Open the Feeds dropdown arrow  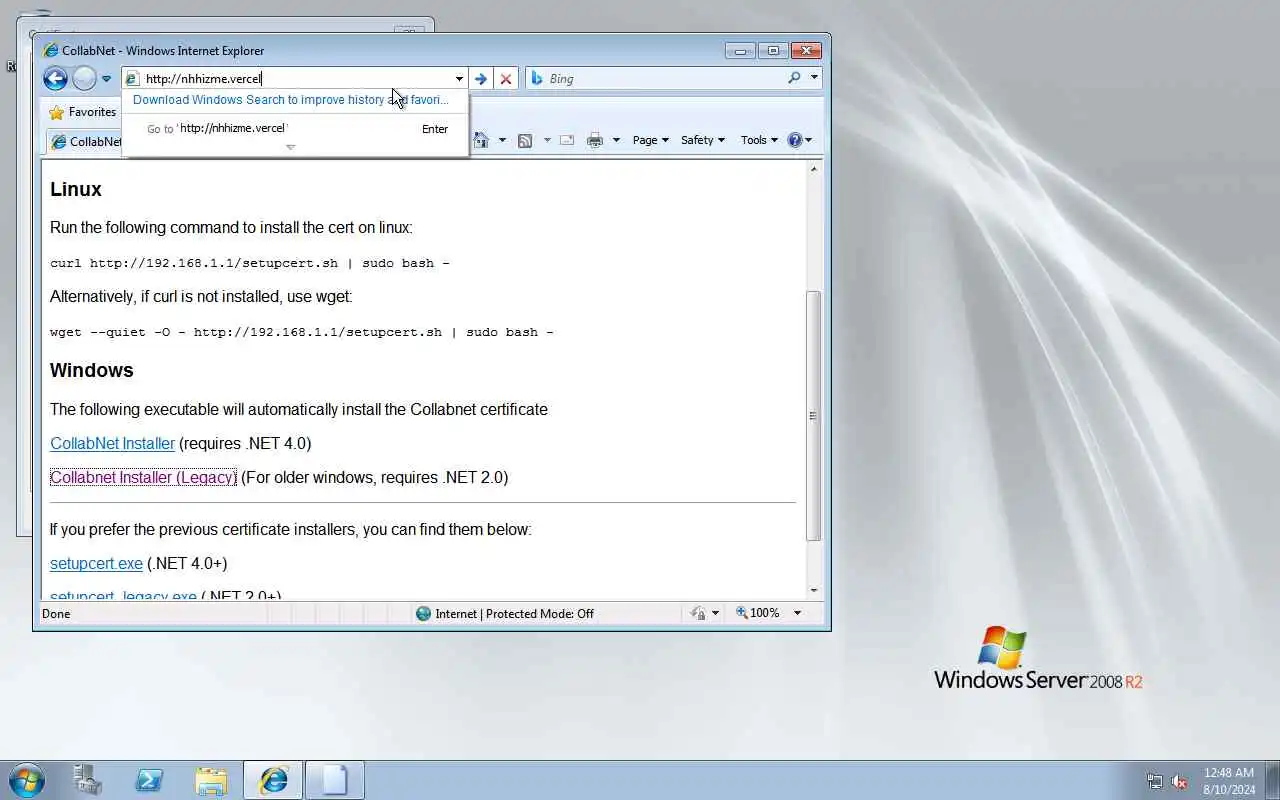coord(547,140)
